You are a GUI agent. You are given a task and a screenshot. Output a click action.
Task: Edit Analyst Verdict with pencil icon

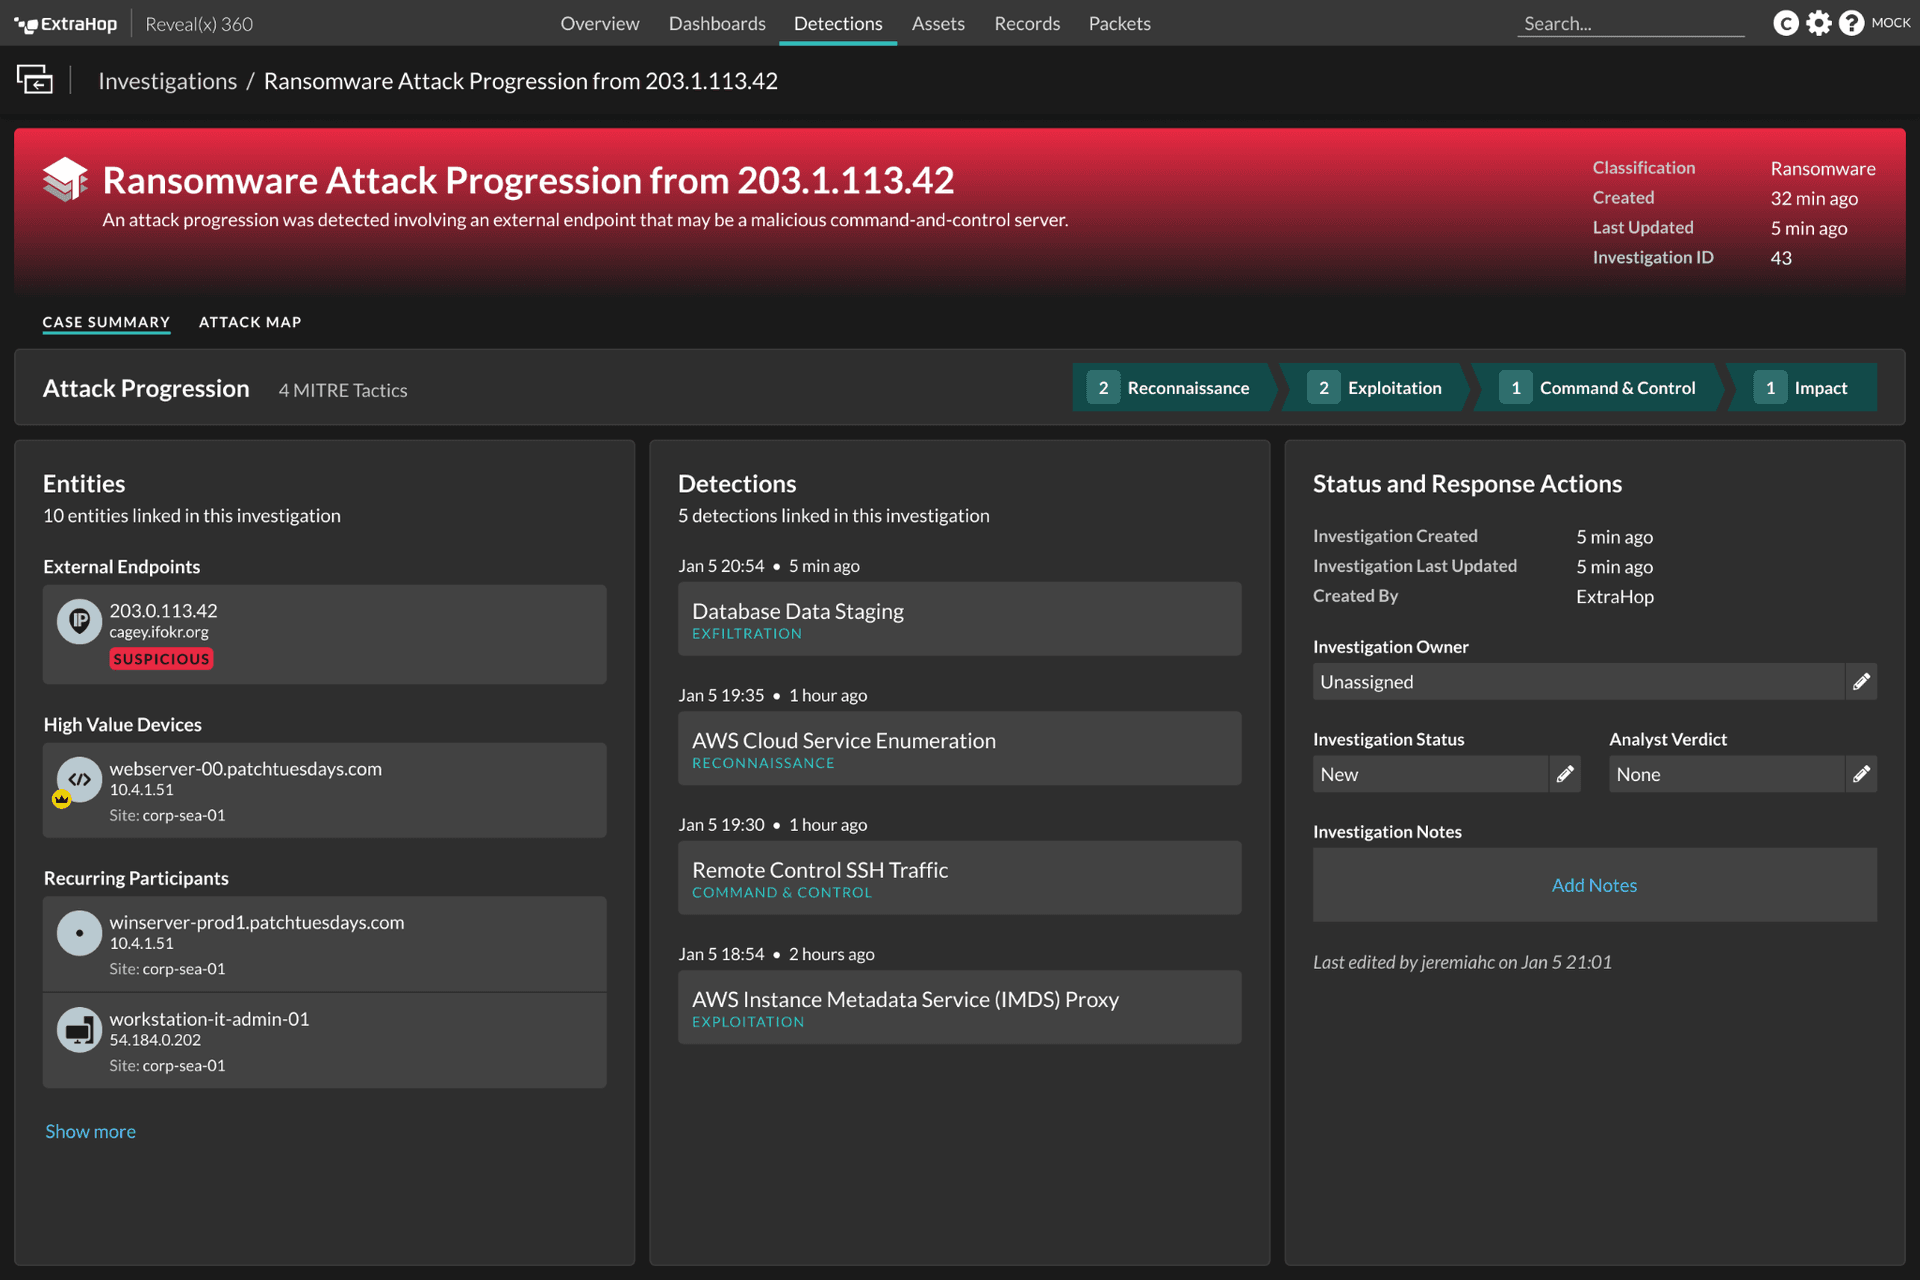point(1861,774)
